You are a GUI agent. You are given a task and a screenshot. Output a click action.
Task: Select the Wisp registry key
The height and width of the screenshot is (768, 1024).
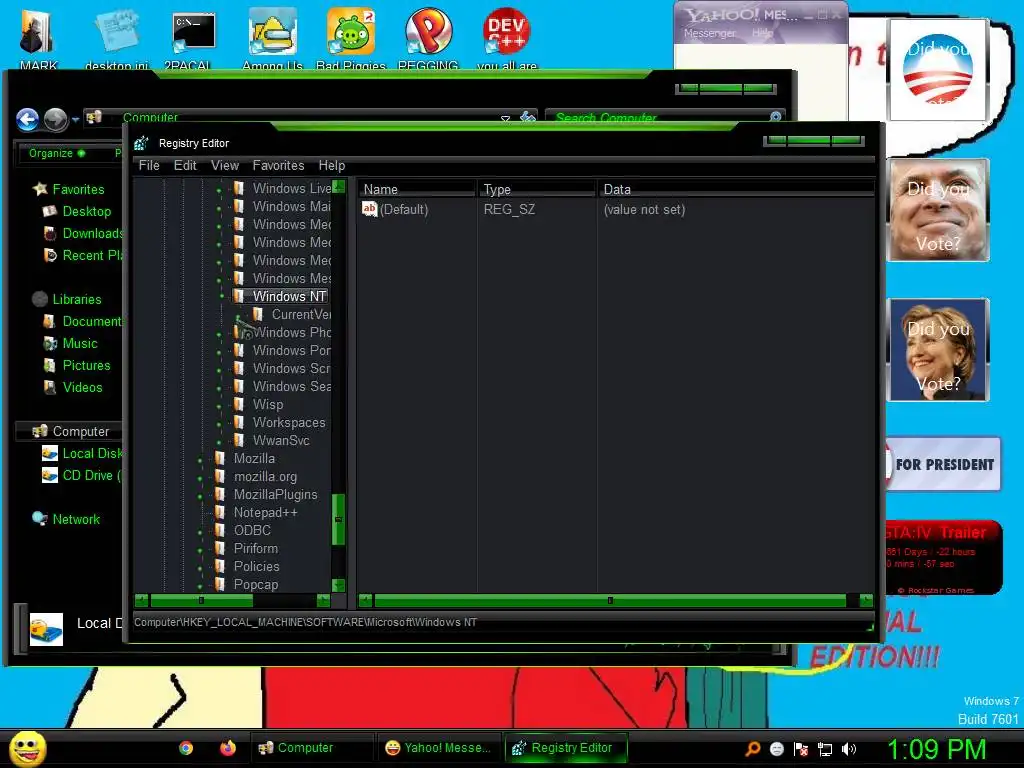click(x=268, y=404)
